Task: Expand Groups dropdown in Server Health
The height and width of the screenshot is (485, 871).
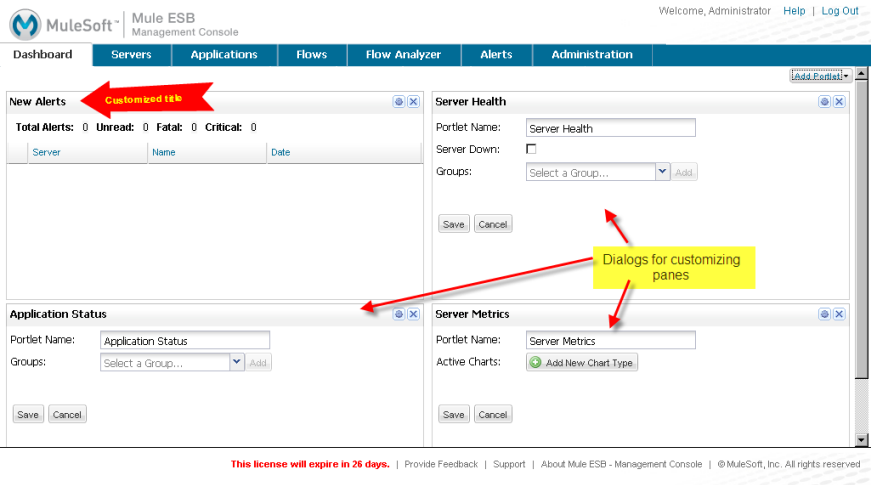Action: (662, 172)
